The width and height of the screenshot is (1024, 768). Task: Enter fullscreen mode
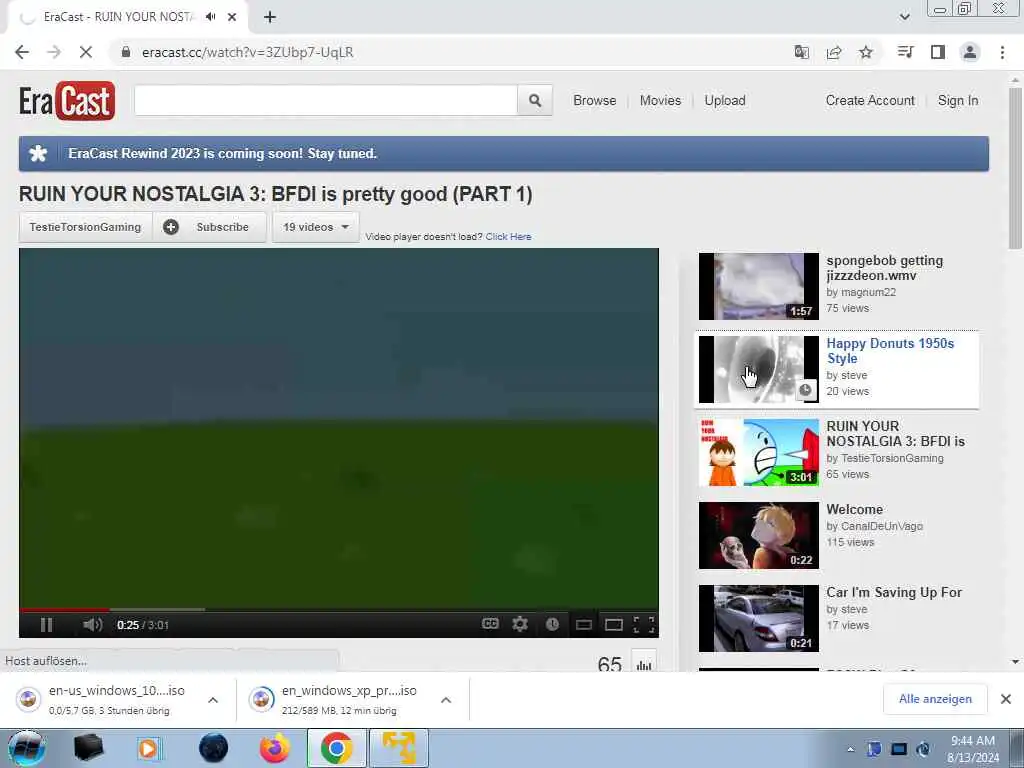click(x=644, y=625)
